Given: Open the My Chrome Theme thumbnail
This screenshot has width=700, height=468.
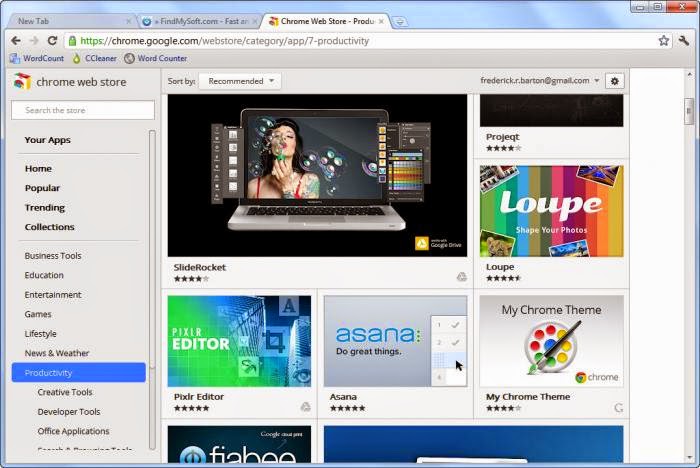Looking at the screenshot, I should (x=551, y=341).
